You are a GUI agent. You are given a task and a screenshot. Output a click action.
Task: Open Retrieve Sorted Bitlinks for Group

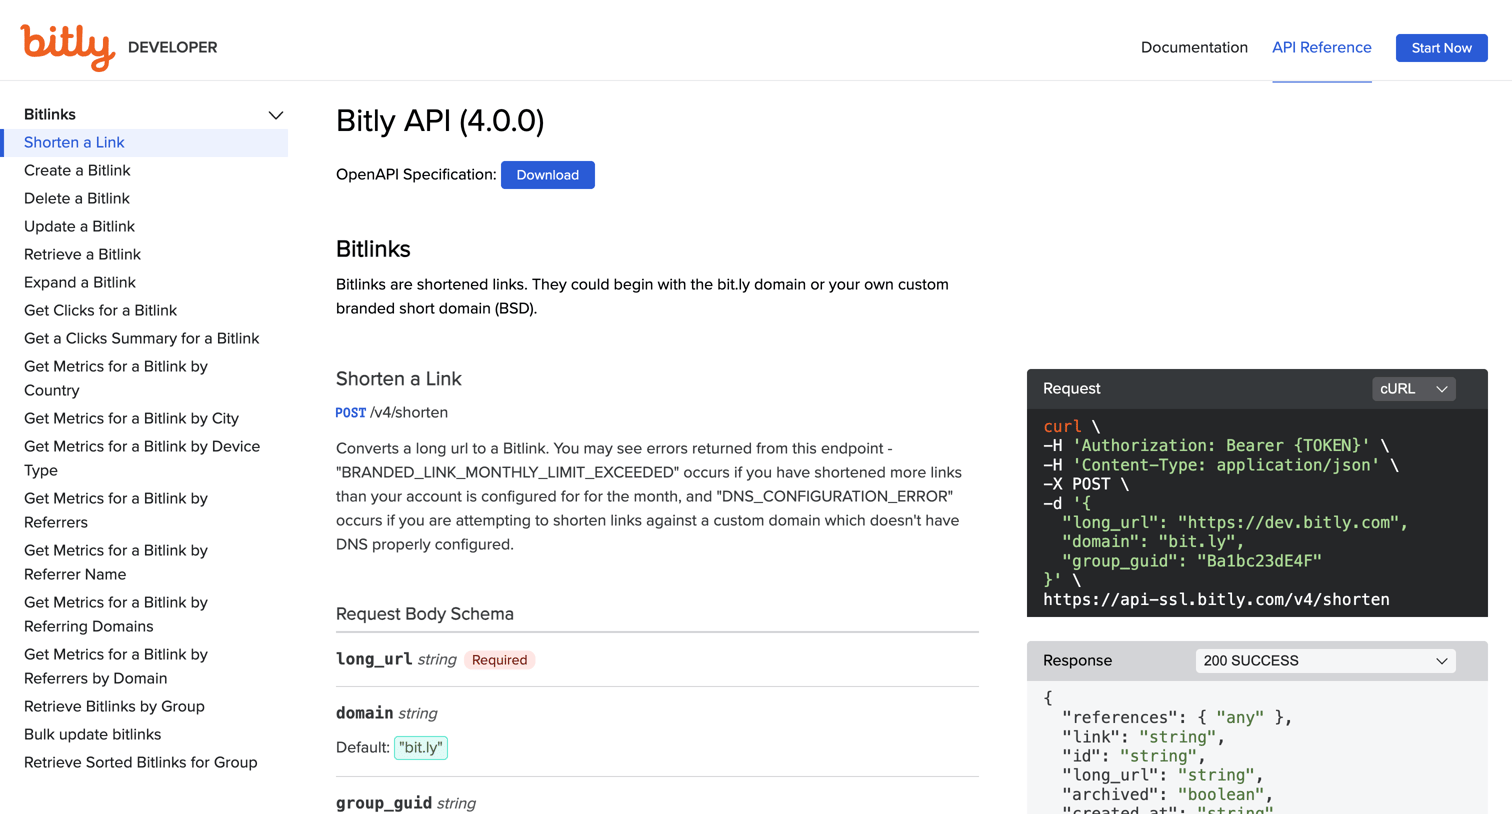140,763
